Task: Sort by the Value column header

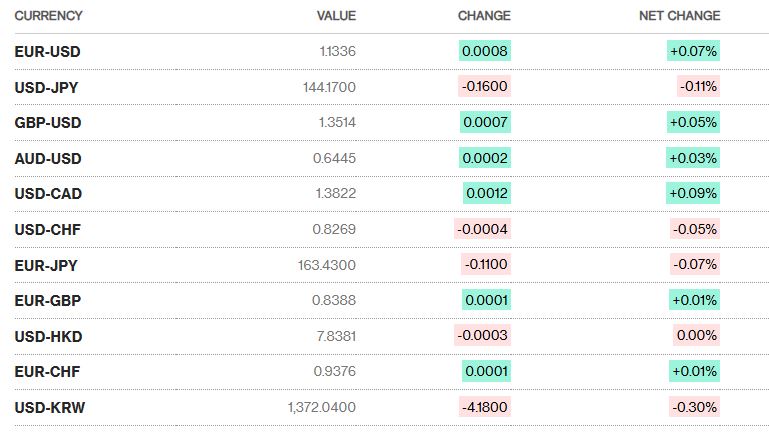Action: [x=336, y=16]
